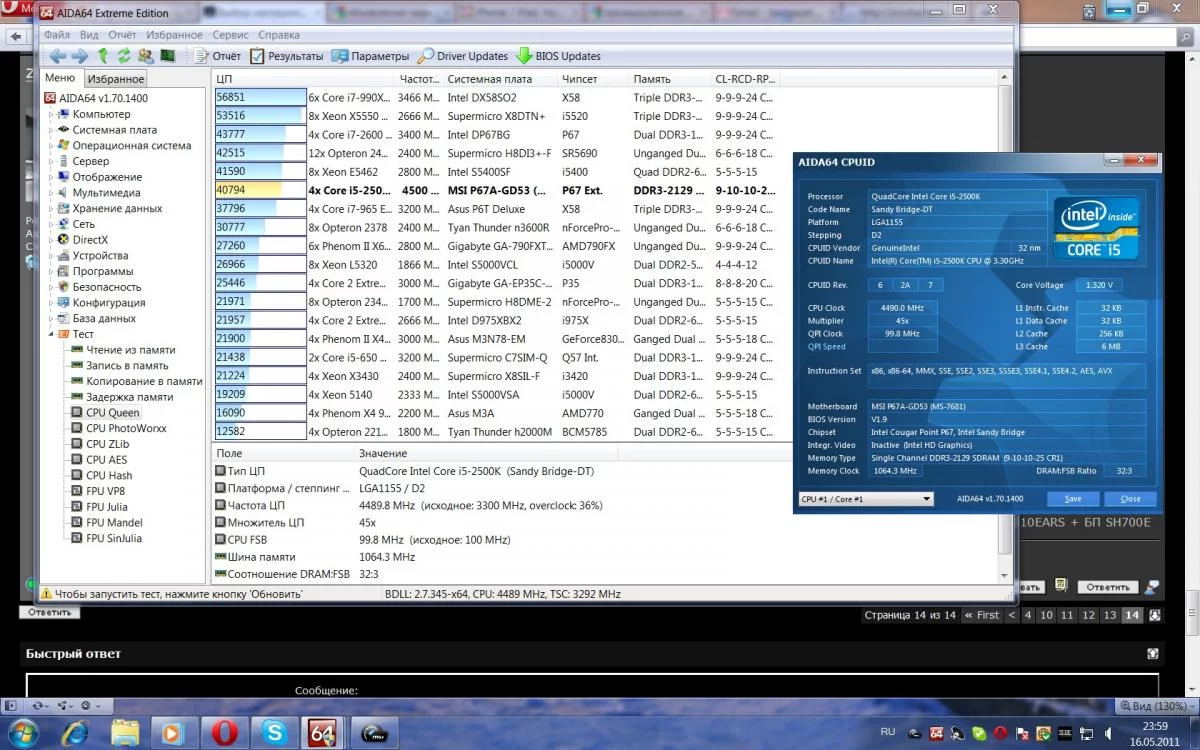Click Save in the CPUID window

[1072, 499]
